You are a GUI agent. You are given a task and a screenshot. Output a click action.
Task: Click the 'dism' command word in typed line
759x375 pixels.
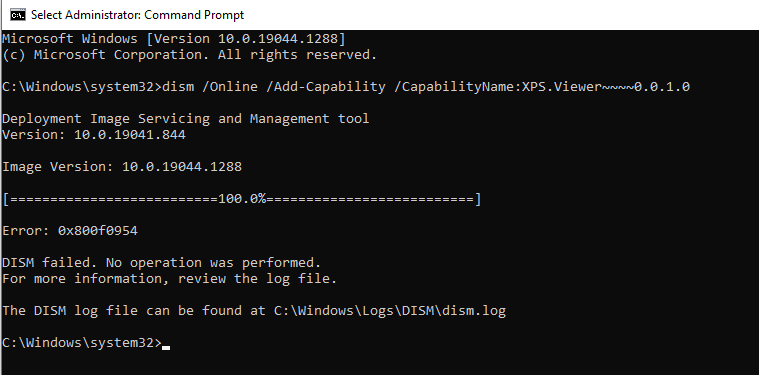(x=178, y=87)
